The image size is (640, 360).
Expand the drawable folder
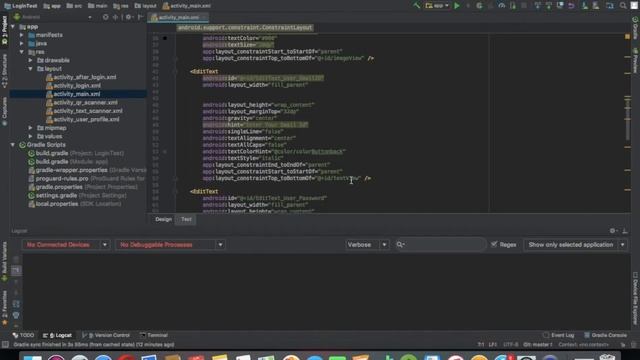pos(31,60)
